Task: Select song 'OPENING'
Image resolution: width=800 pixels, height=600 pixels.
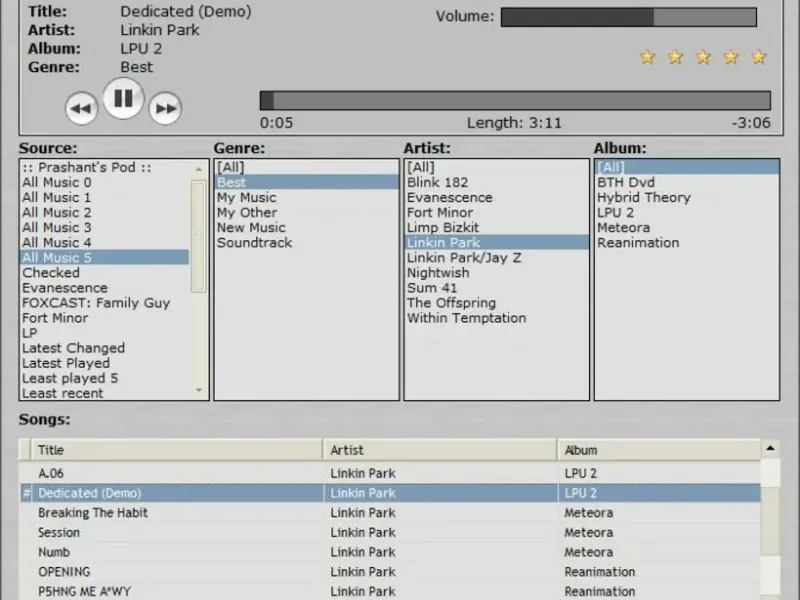Action: click(x=390, y=572)
